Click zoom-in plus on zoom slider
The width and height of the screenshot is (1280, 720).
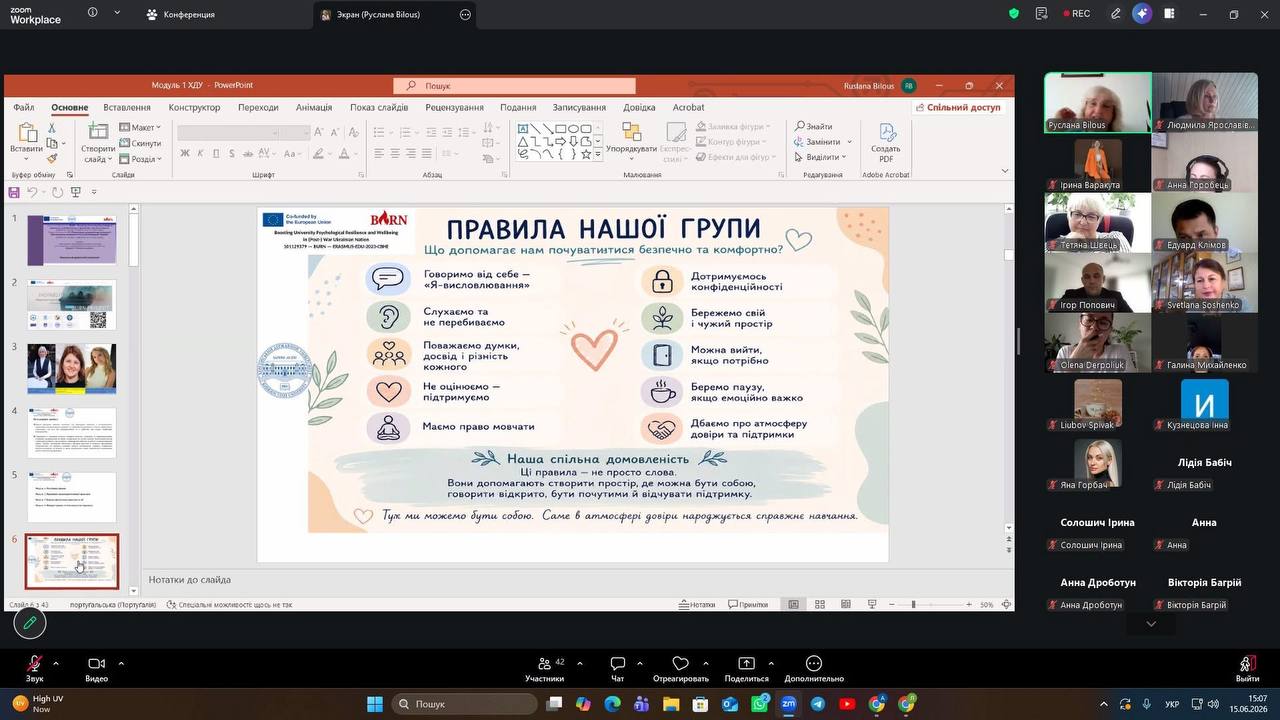[969, 604]
